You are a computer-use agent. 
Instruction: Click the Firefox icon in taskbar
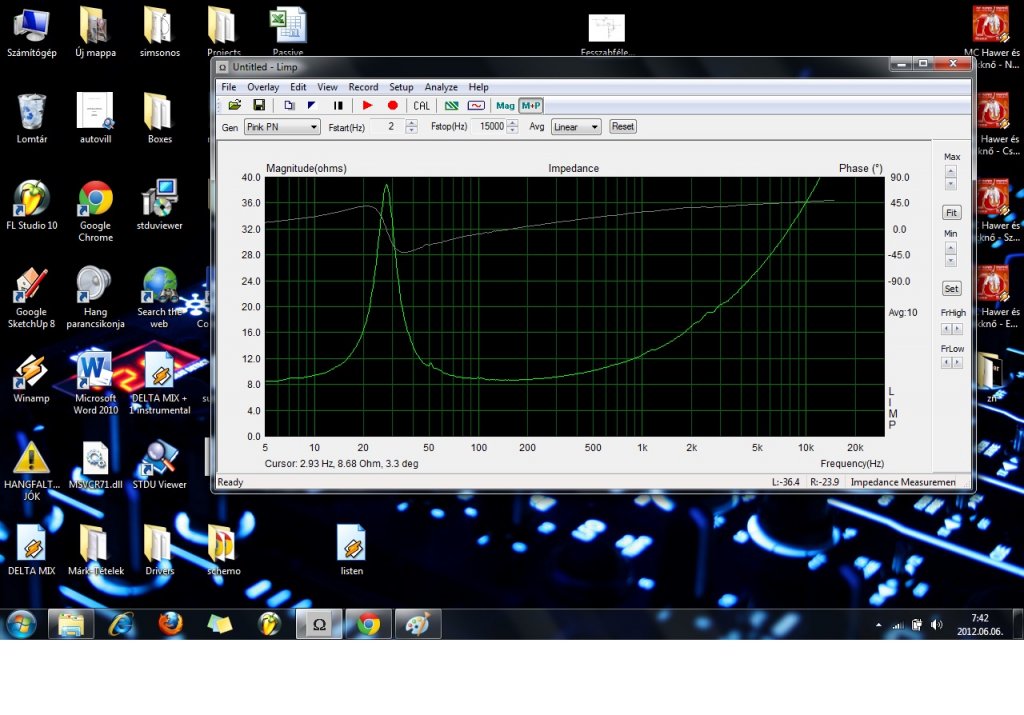[x=170, y=624]
